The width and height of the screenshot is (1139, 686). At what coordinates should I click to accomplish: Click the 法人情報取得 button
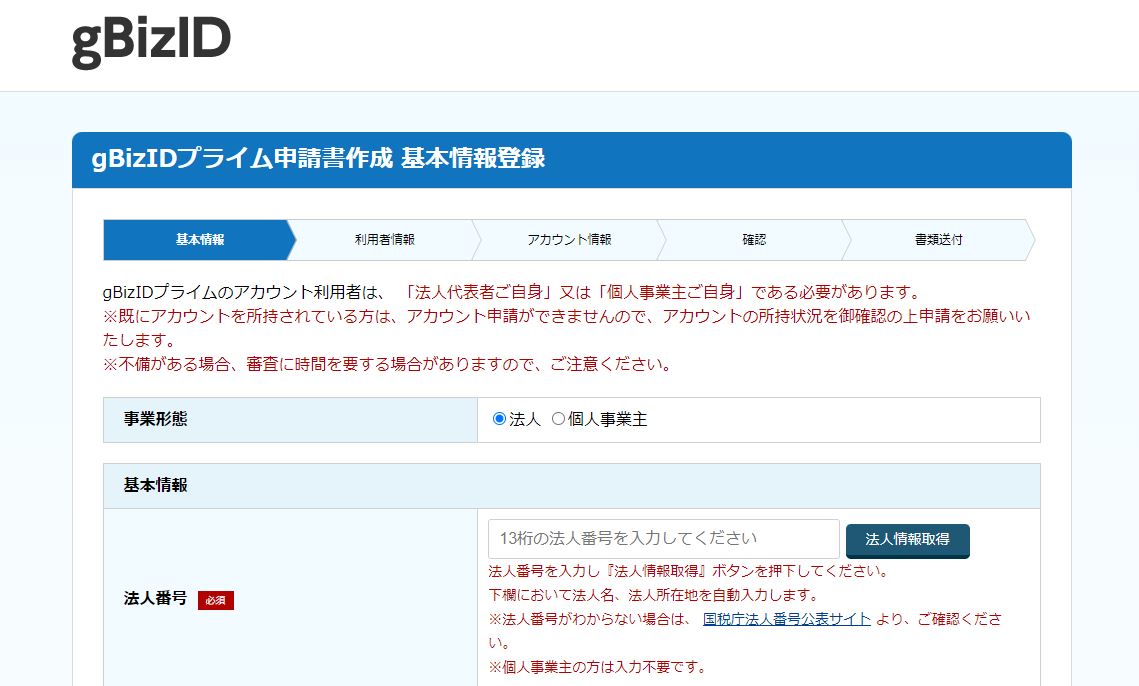(907, 540)
